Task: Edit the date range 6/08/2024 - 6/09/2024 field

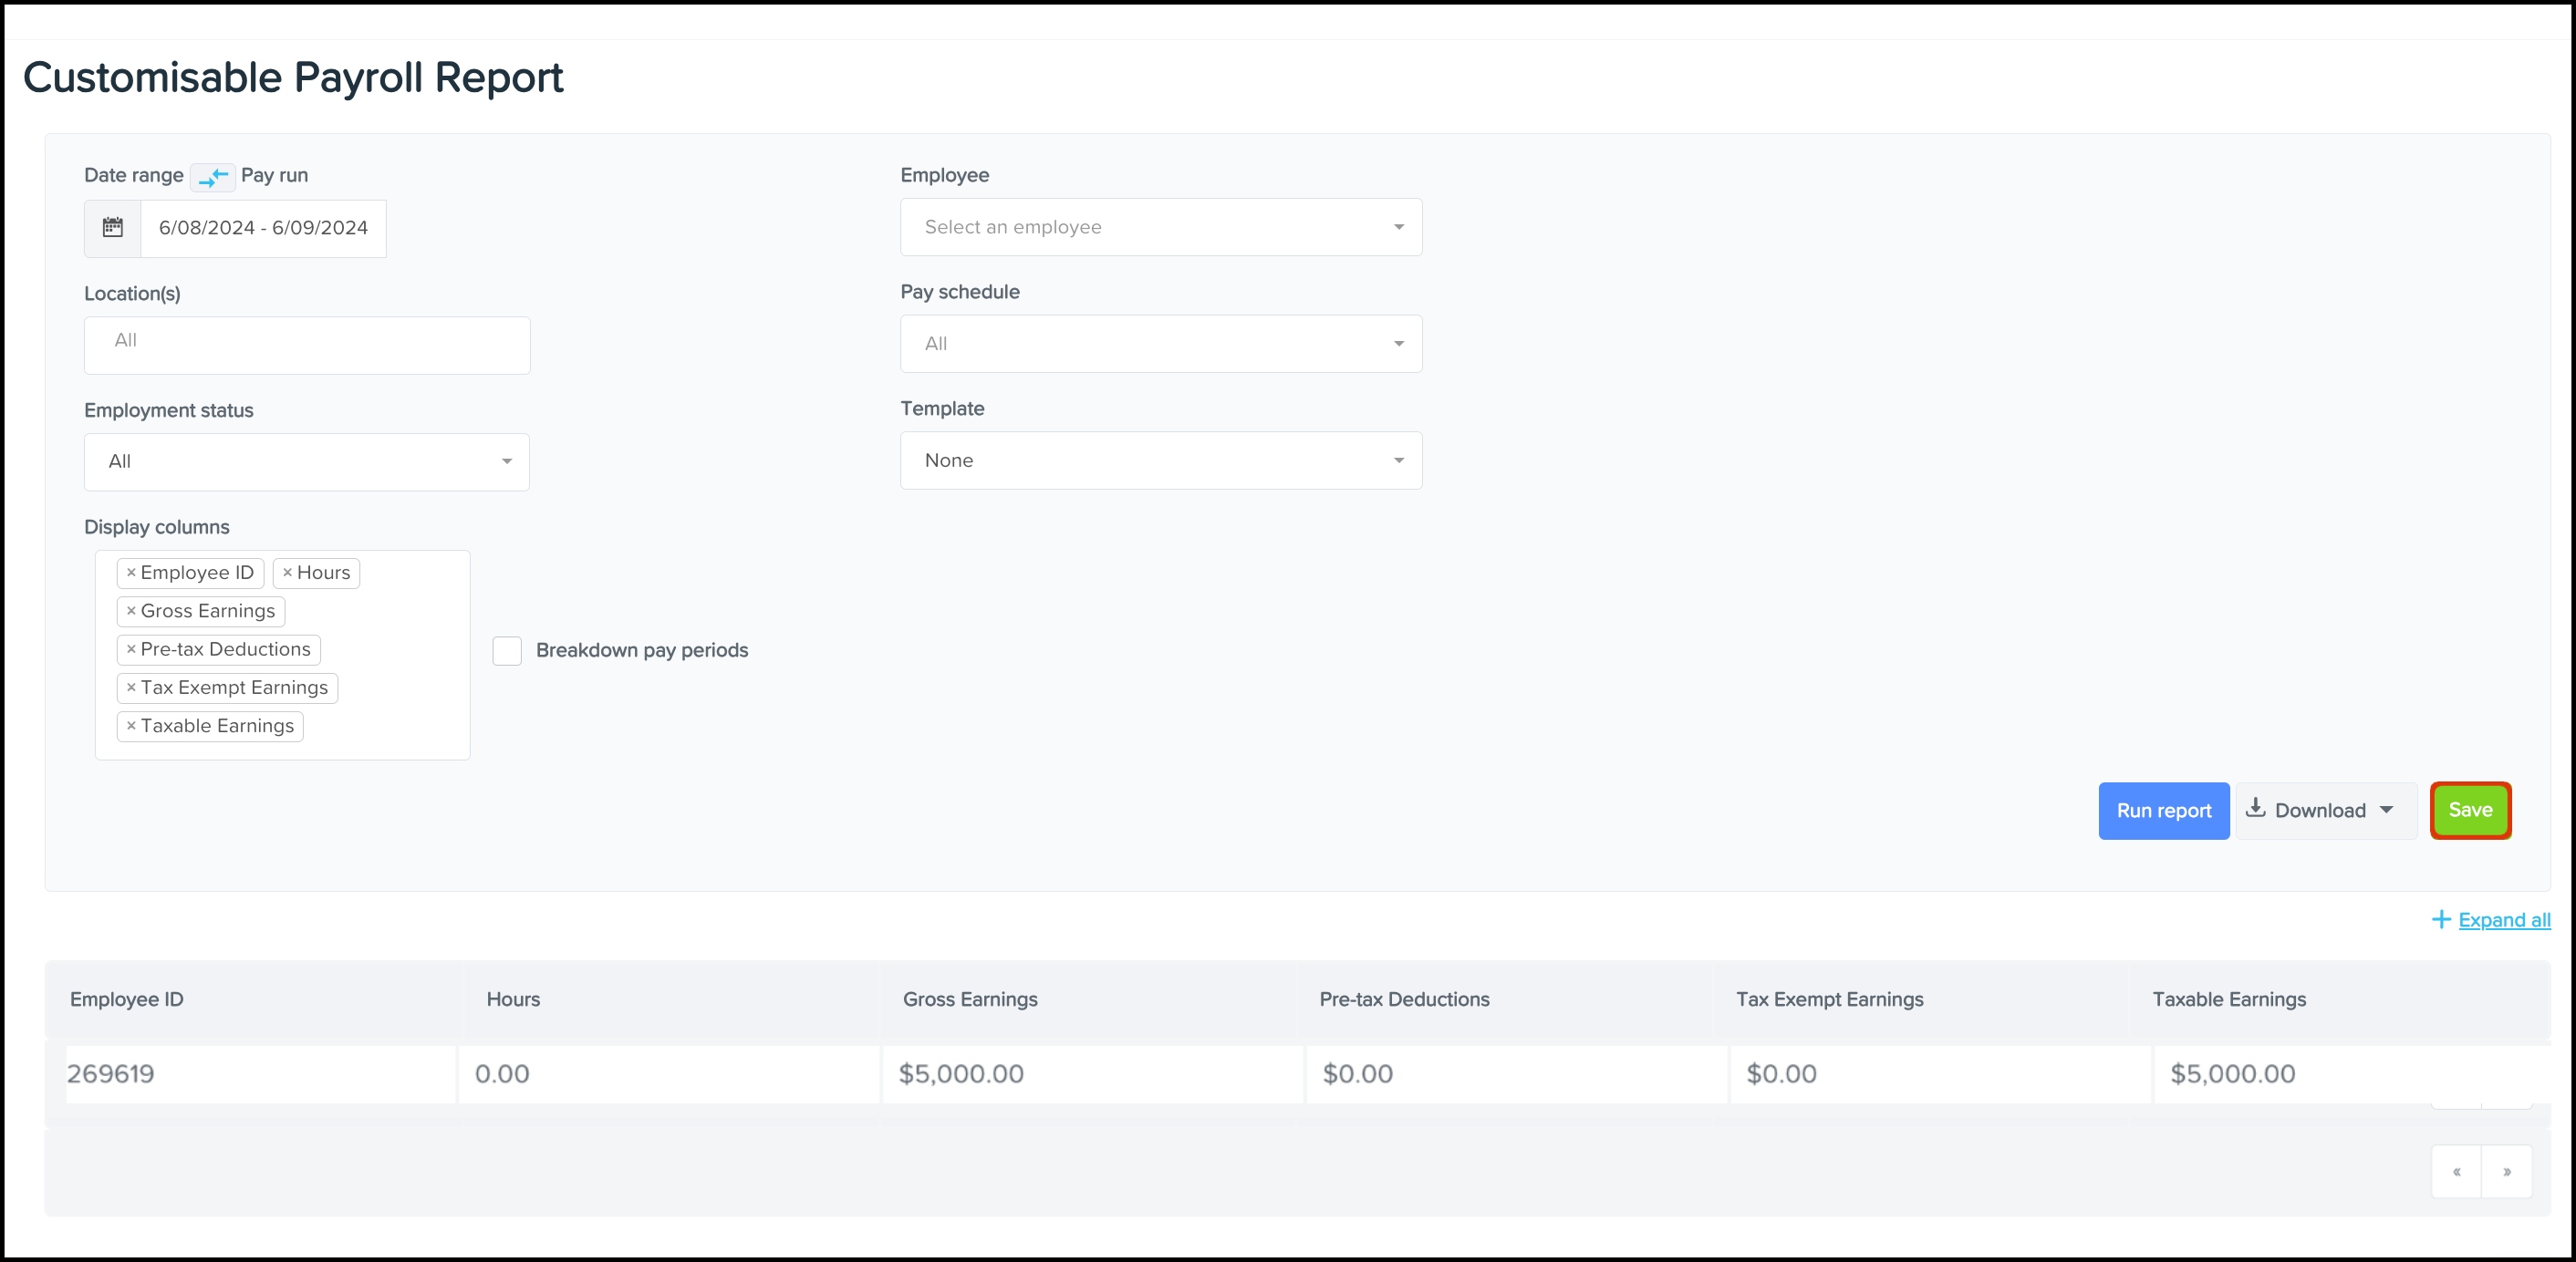Action: pyautogui.click(x=263, y=228)
